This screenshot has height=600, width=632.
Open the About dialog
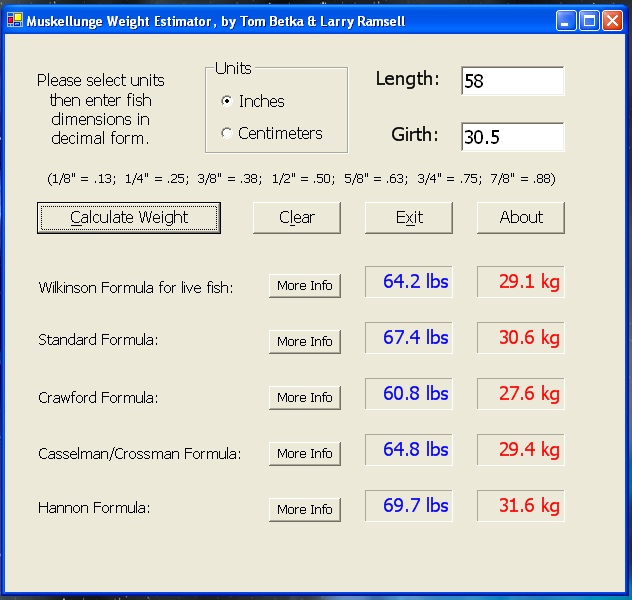pyautogui.click(x=521, y=217)
